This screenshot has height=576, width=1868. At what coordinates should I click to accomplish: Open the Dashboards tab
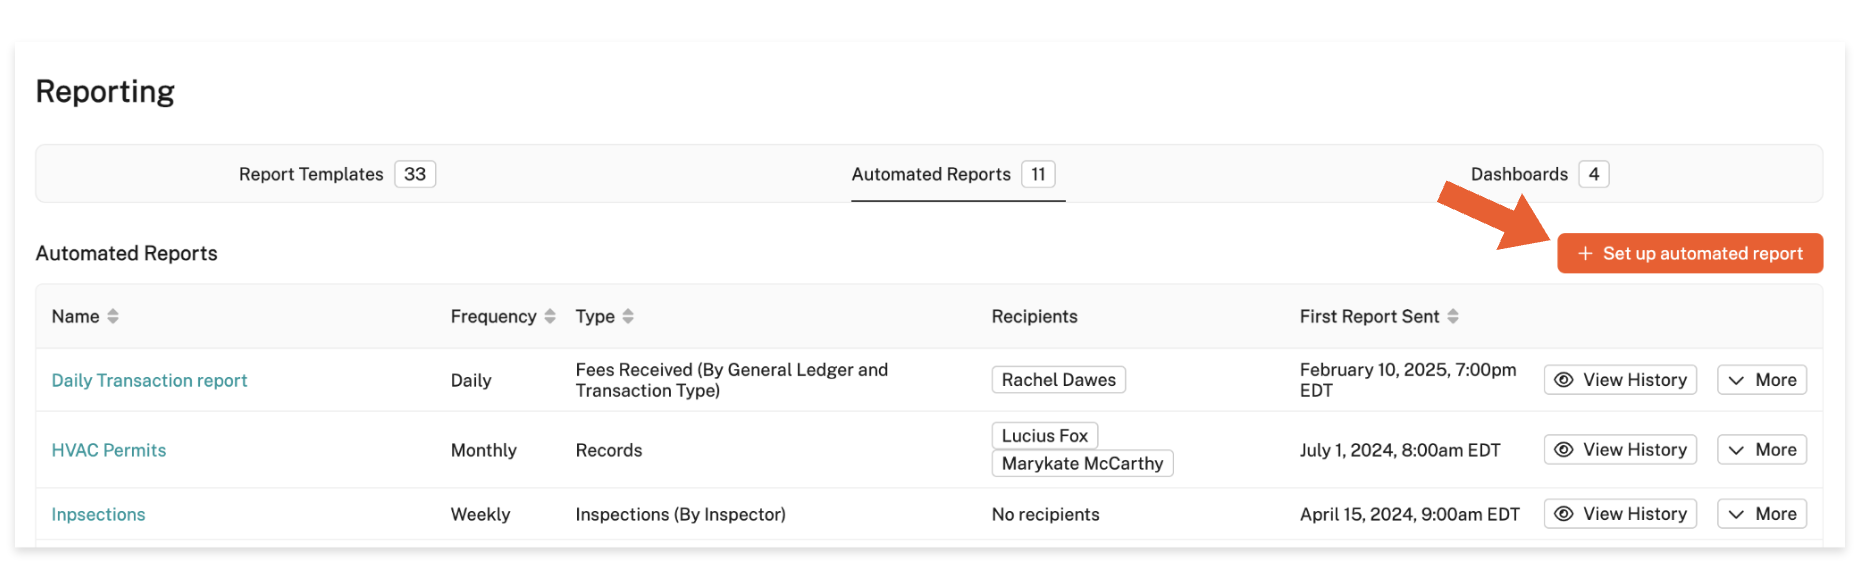(1538, 174)
